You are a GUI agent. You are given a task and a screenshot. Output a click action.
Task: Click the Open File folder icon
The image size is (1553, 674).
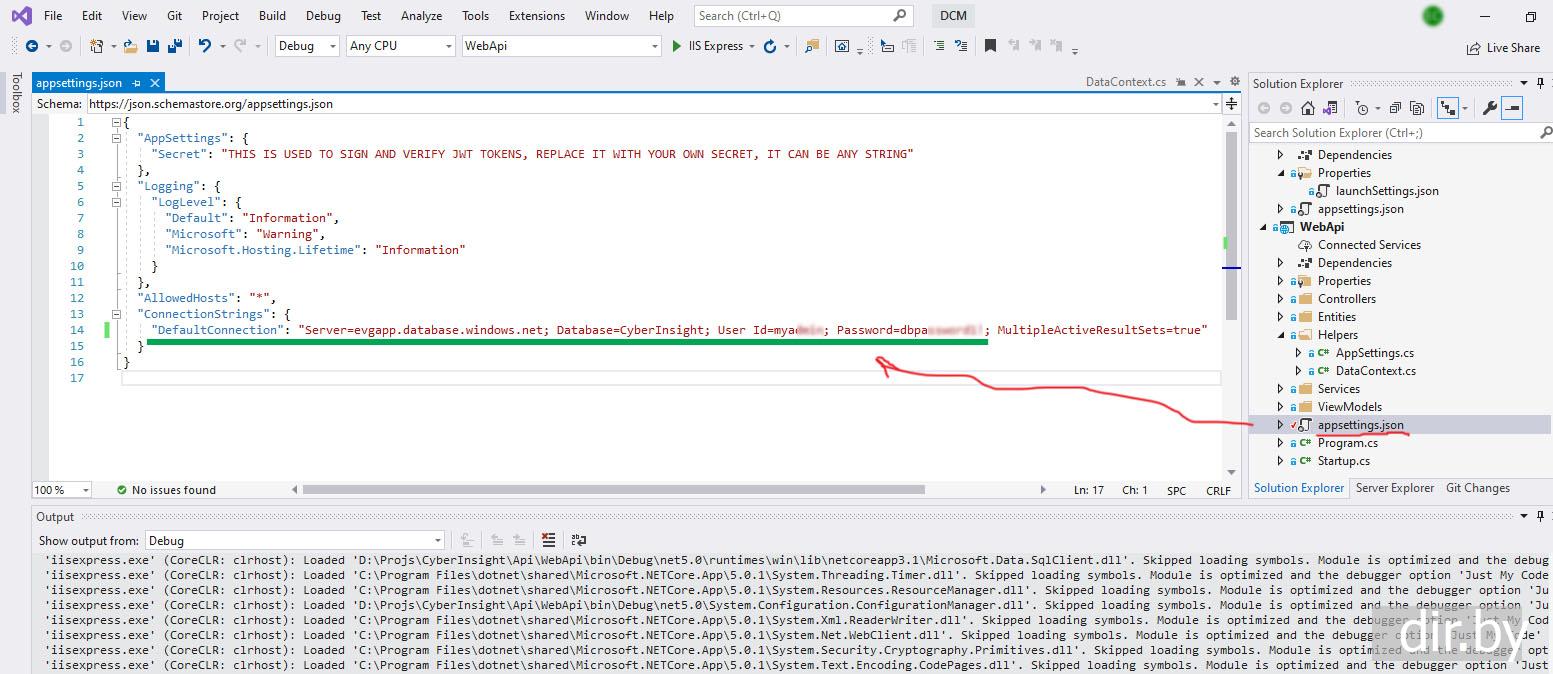(131, 46)
